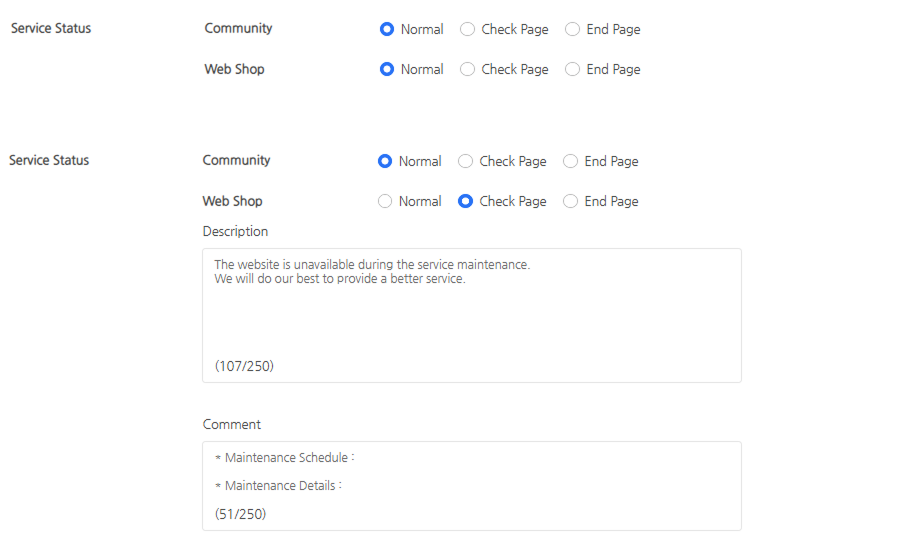The image size is (898, 546).
Task: Click selected Check Page radio for lower Web Shop
Action: click(465, 201)
